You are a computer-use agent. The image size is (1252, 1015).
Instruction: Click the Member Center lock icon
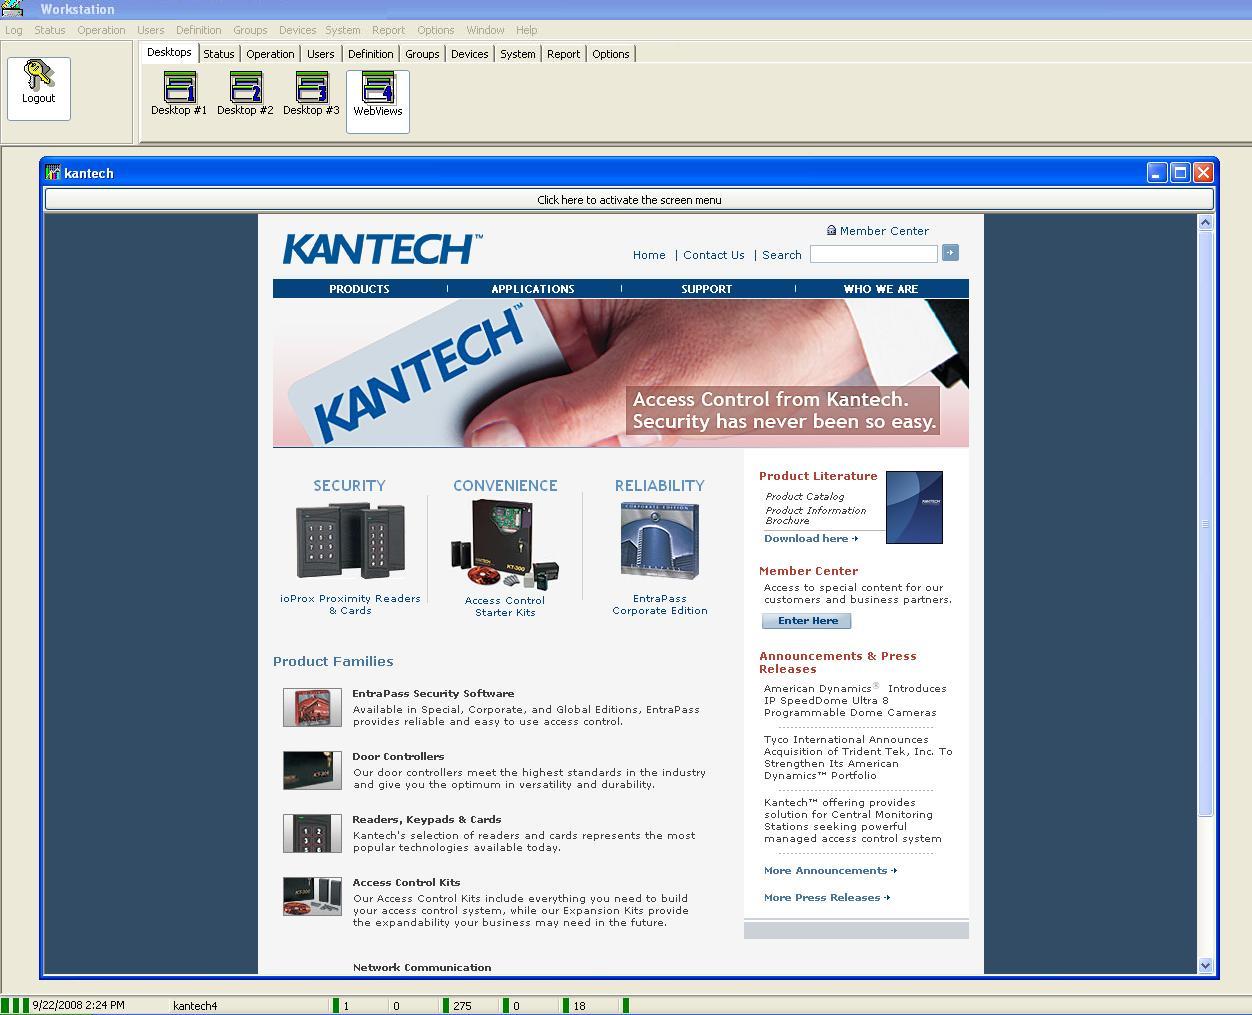(831, 230)
